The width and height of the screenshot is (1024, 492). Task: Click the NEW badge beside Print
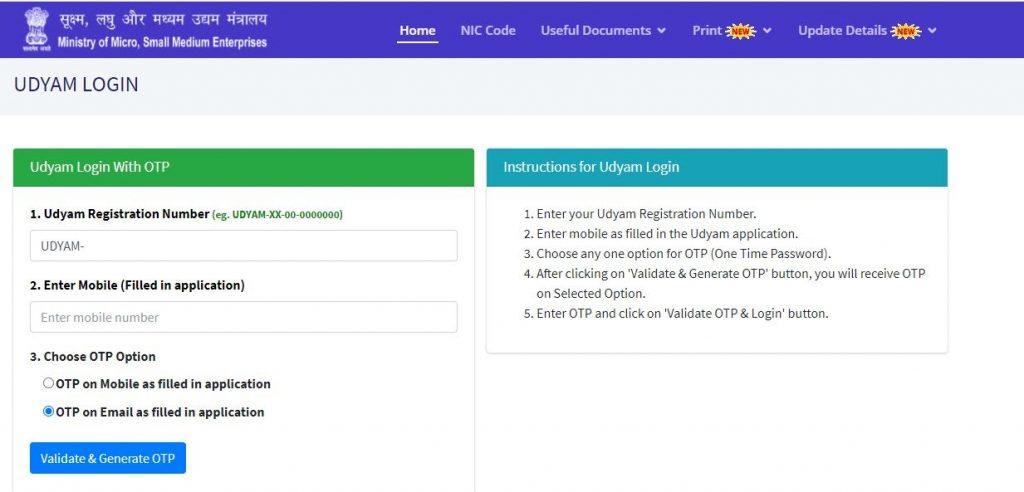pyautogui.click(x=741, y=31)
